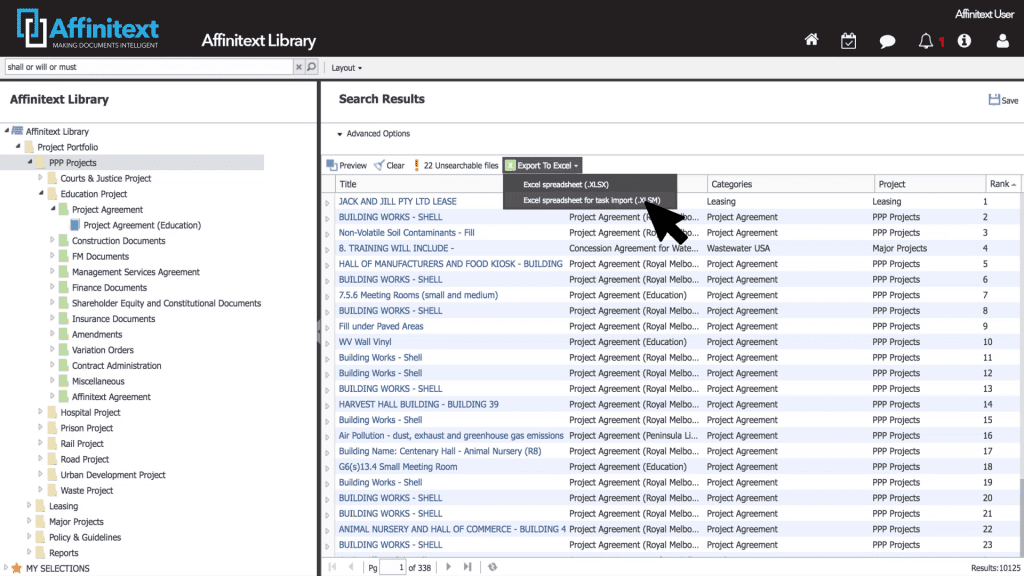
Task: Select Rail Project folder
Action: point(82,444)
